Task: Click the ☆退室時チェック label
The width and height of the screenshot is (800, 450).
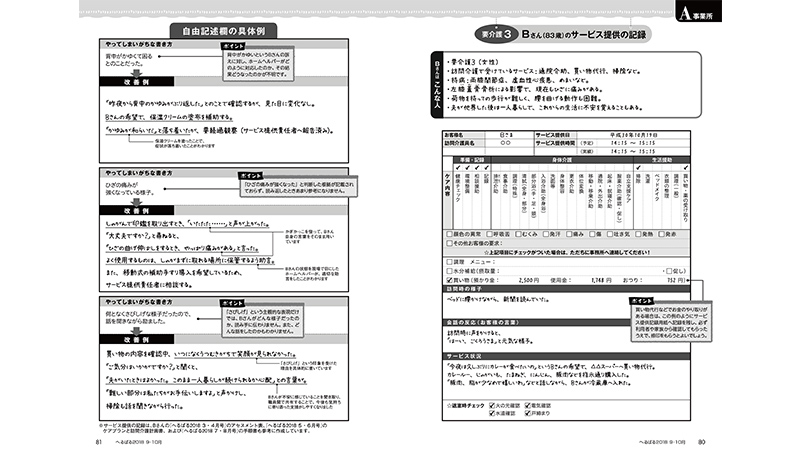Action: [x=465, y=406]
